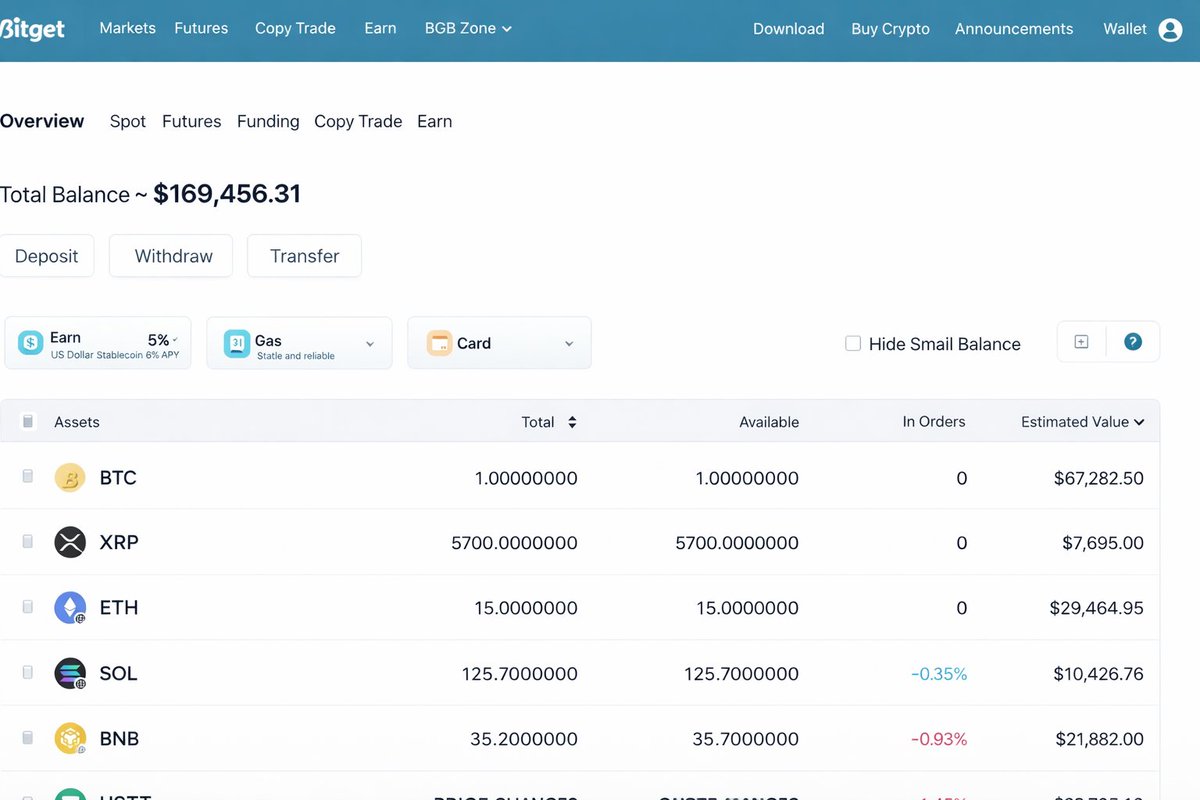Image resolution: width=1200 pixels, height=800 pixels.
Task: Open Copy Trade in top navigation
Action: point(295,28)
